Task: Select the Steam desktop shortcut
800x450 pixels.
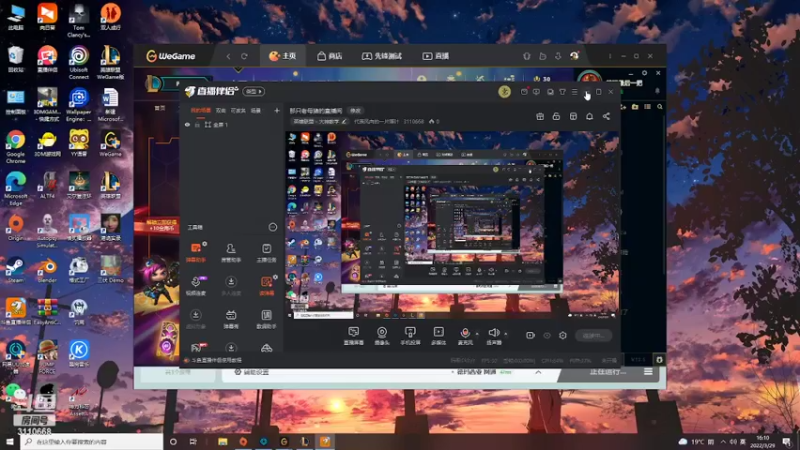Action: 15,270
